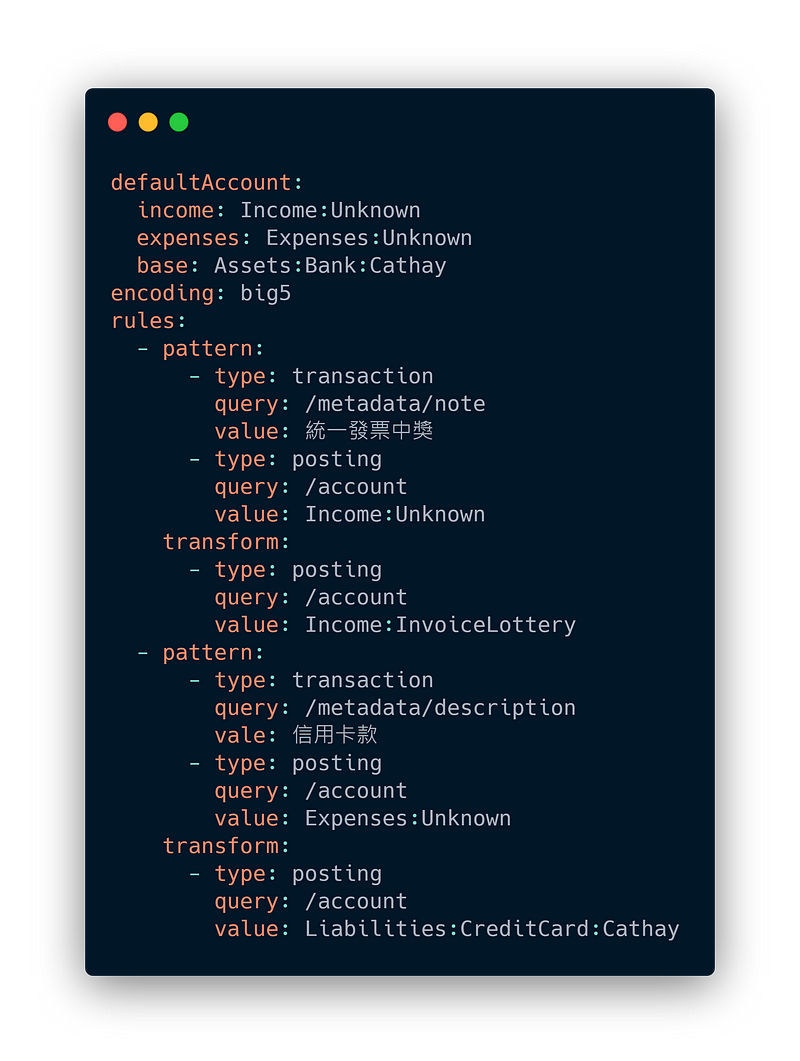Click the yellow minimize dot
800x1061 pixels.
coord(148,122)
